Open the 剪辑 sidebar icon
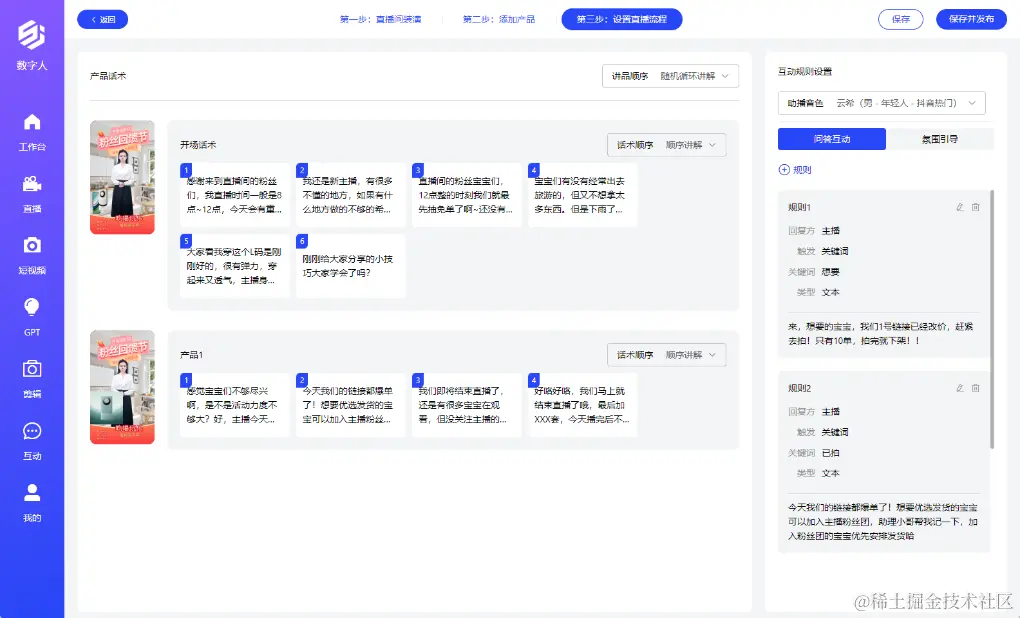 tap(32, 369)
